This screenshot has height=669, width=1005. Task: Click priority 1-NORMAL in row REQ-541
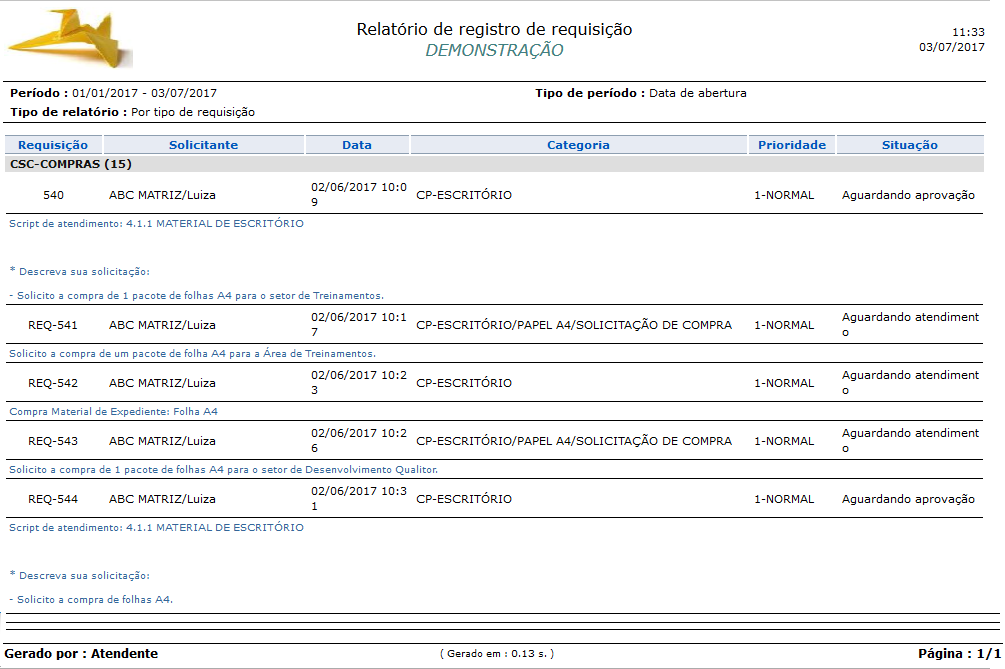(784, 325)
